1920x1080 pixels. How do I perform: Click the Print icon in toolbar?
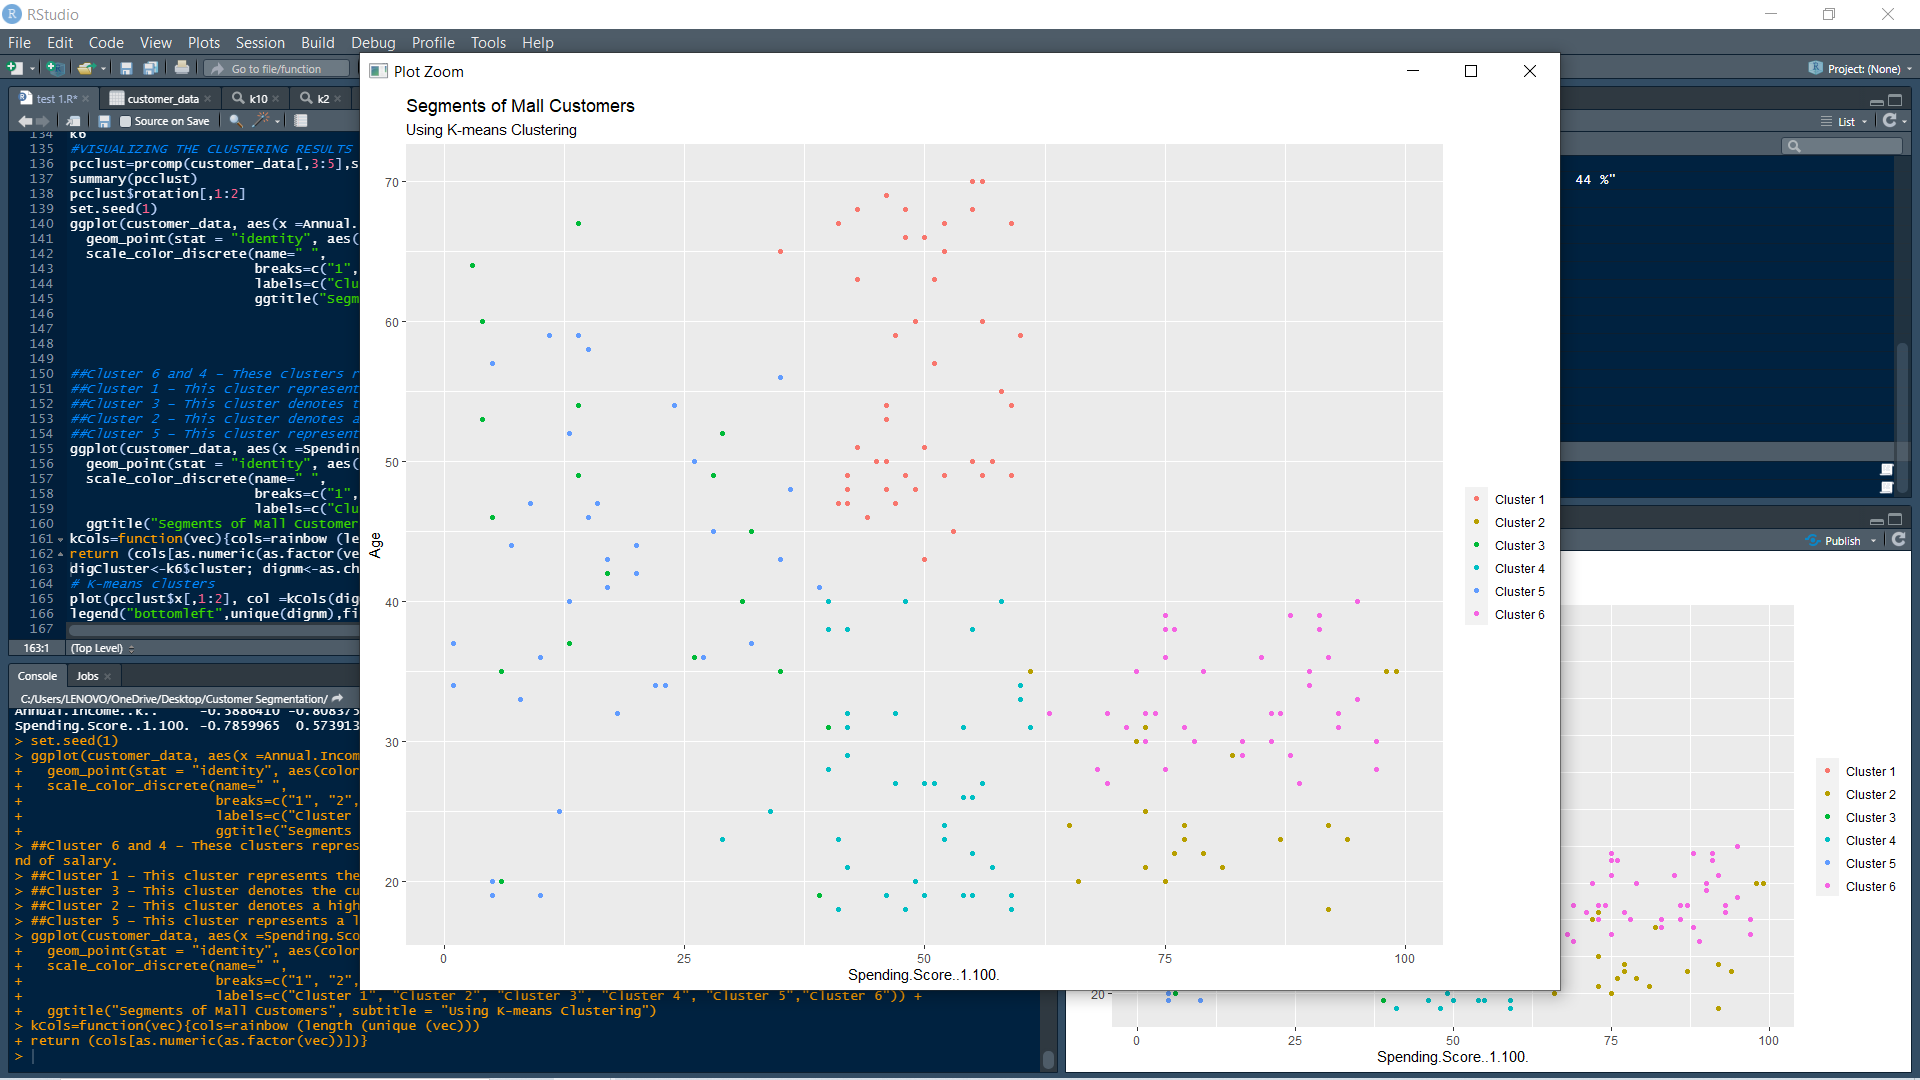[181, 68]
